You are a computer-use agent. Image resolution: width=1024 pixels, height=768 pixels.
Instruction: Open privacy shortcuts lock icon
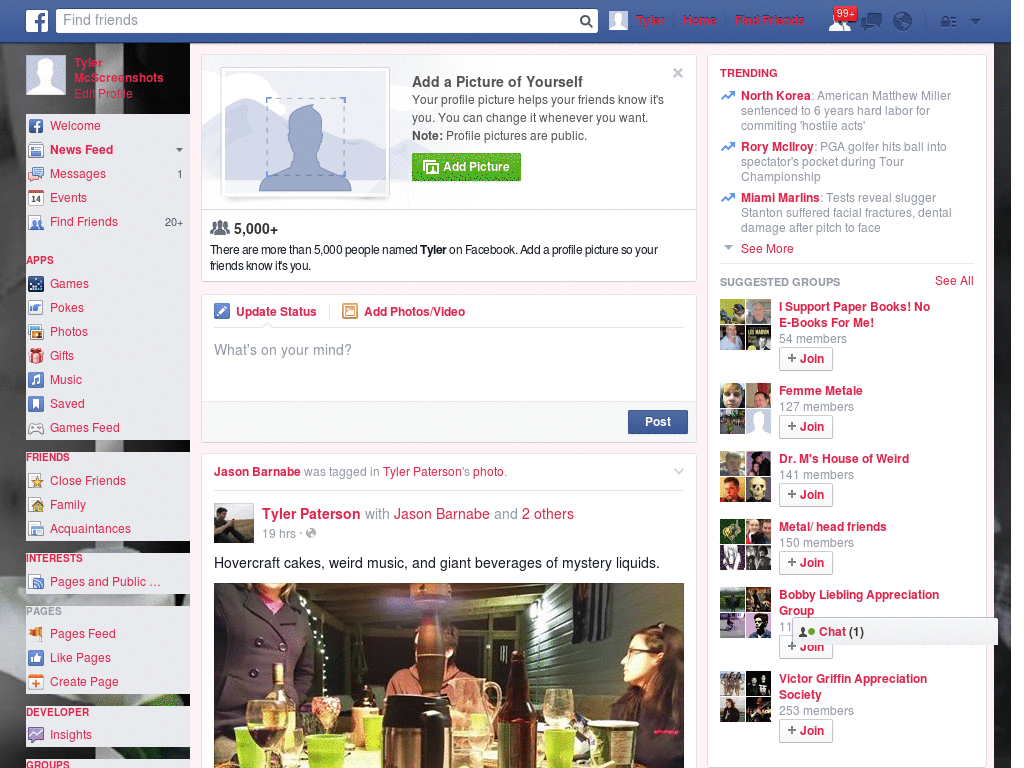(x=948, y=22)
